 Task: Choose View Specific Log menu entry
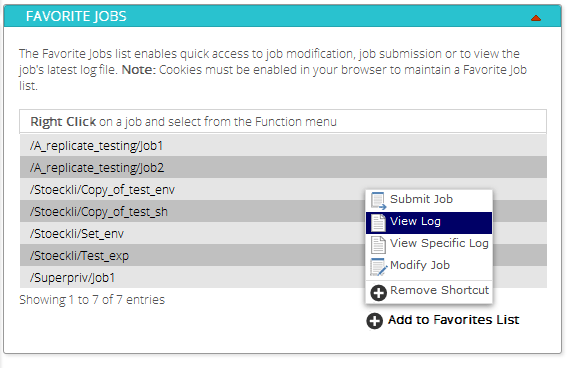pos(429,245)
